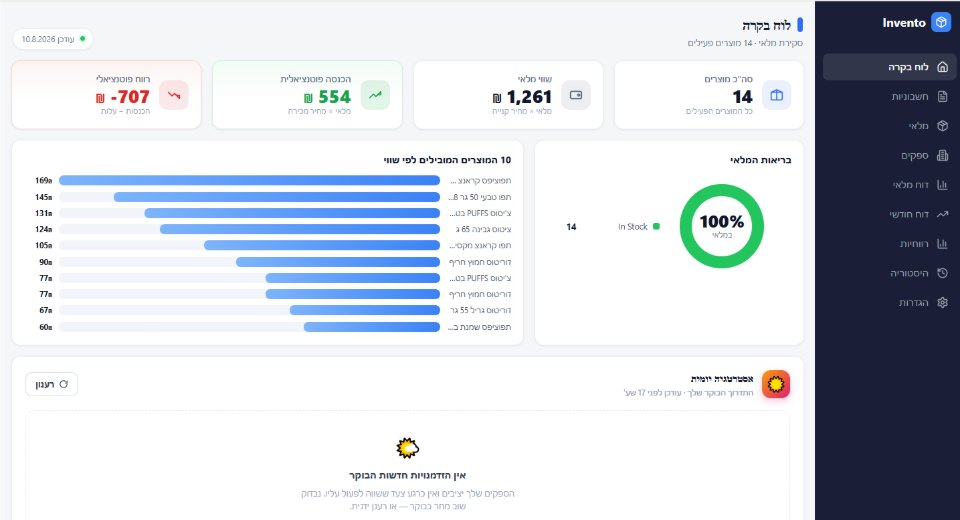This screenshot has height=520, width=960.
Task: Click the top 169 value product bar
Action: (x=249, y=180)
